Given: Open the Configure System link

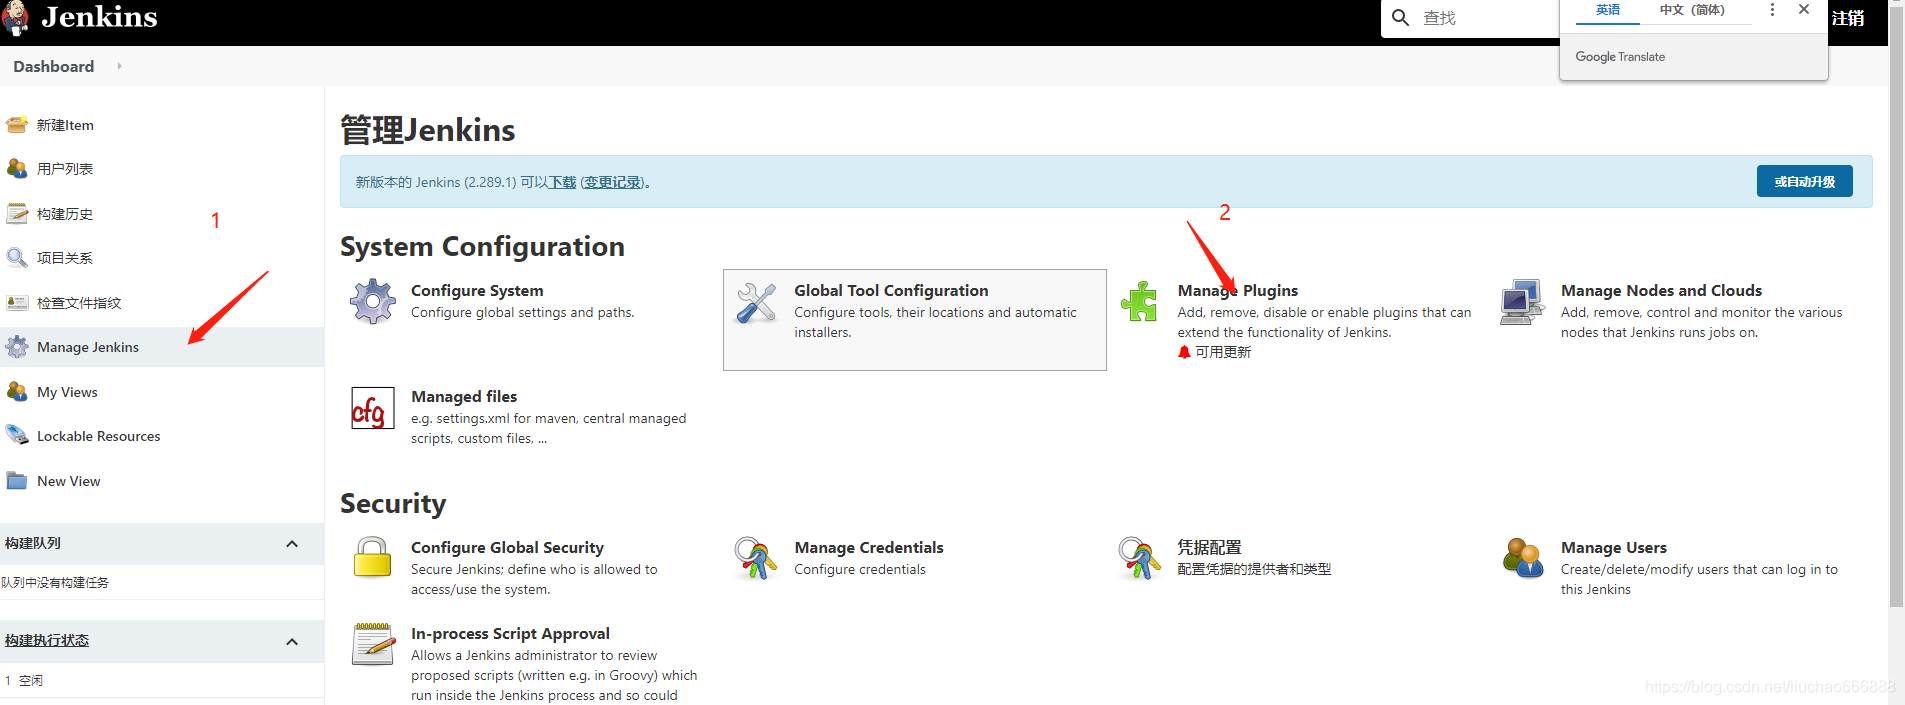Looking at the screenshot, I should [477, 290].
